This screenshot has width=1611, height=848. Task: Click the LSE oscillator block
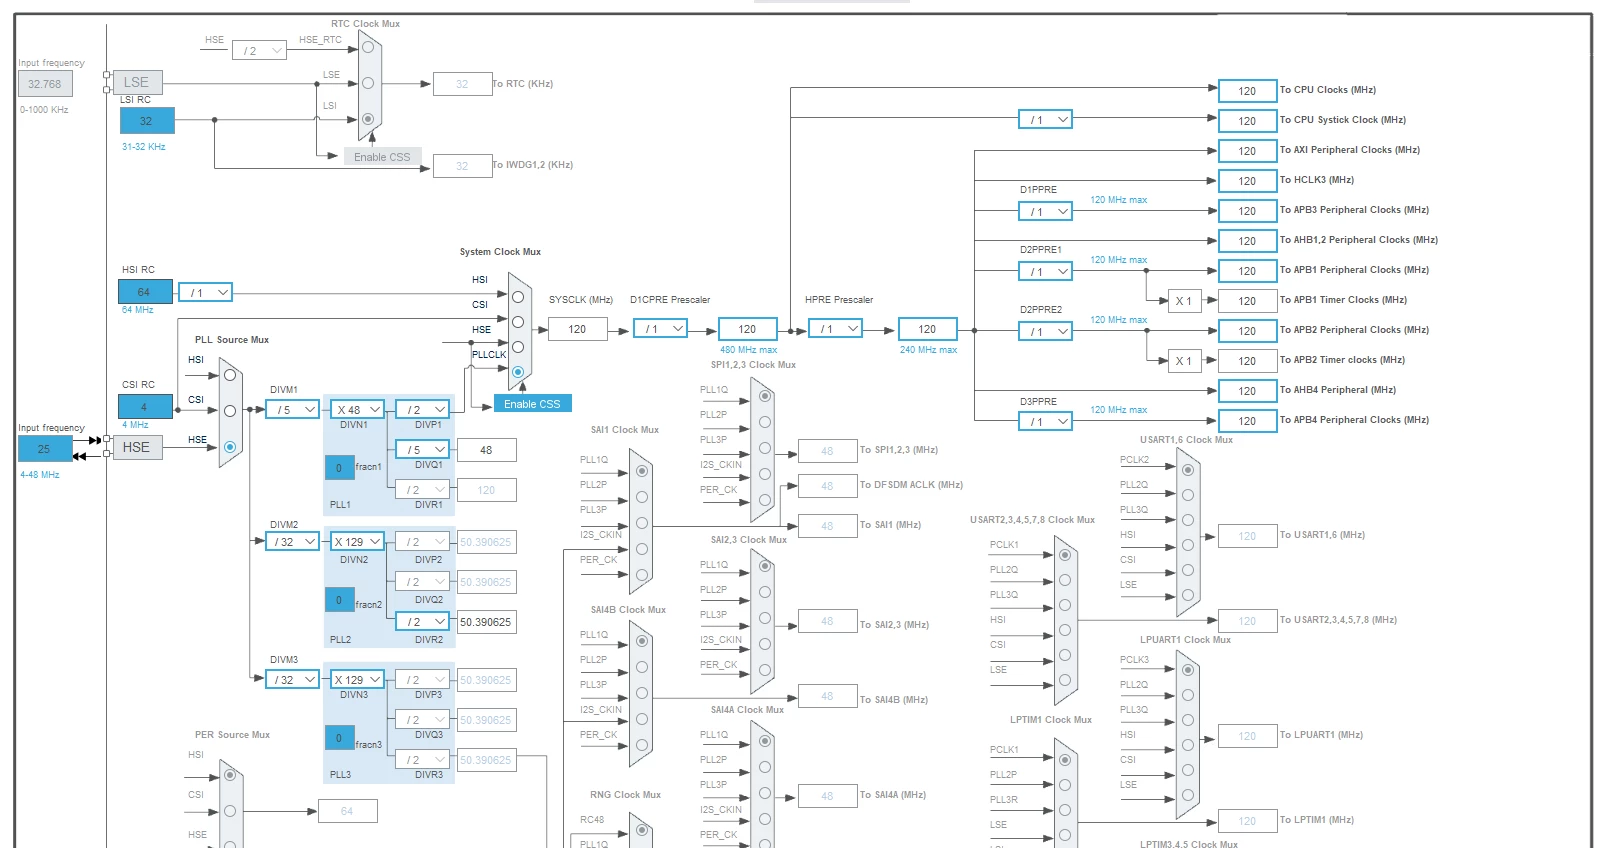(x=137, y=82)
